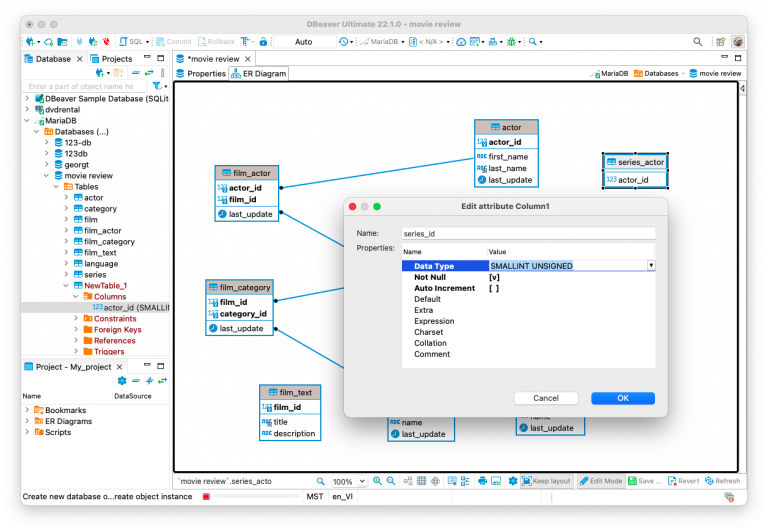The image size is (768, 531).
Task: Click the Revert button below diagram
Action: (x=683, y=481)
